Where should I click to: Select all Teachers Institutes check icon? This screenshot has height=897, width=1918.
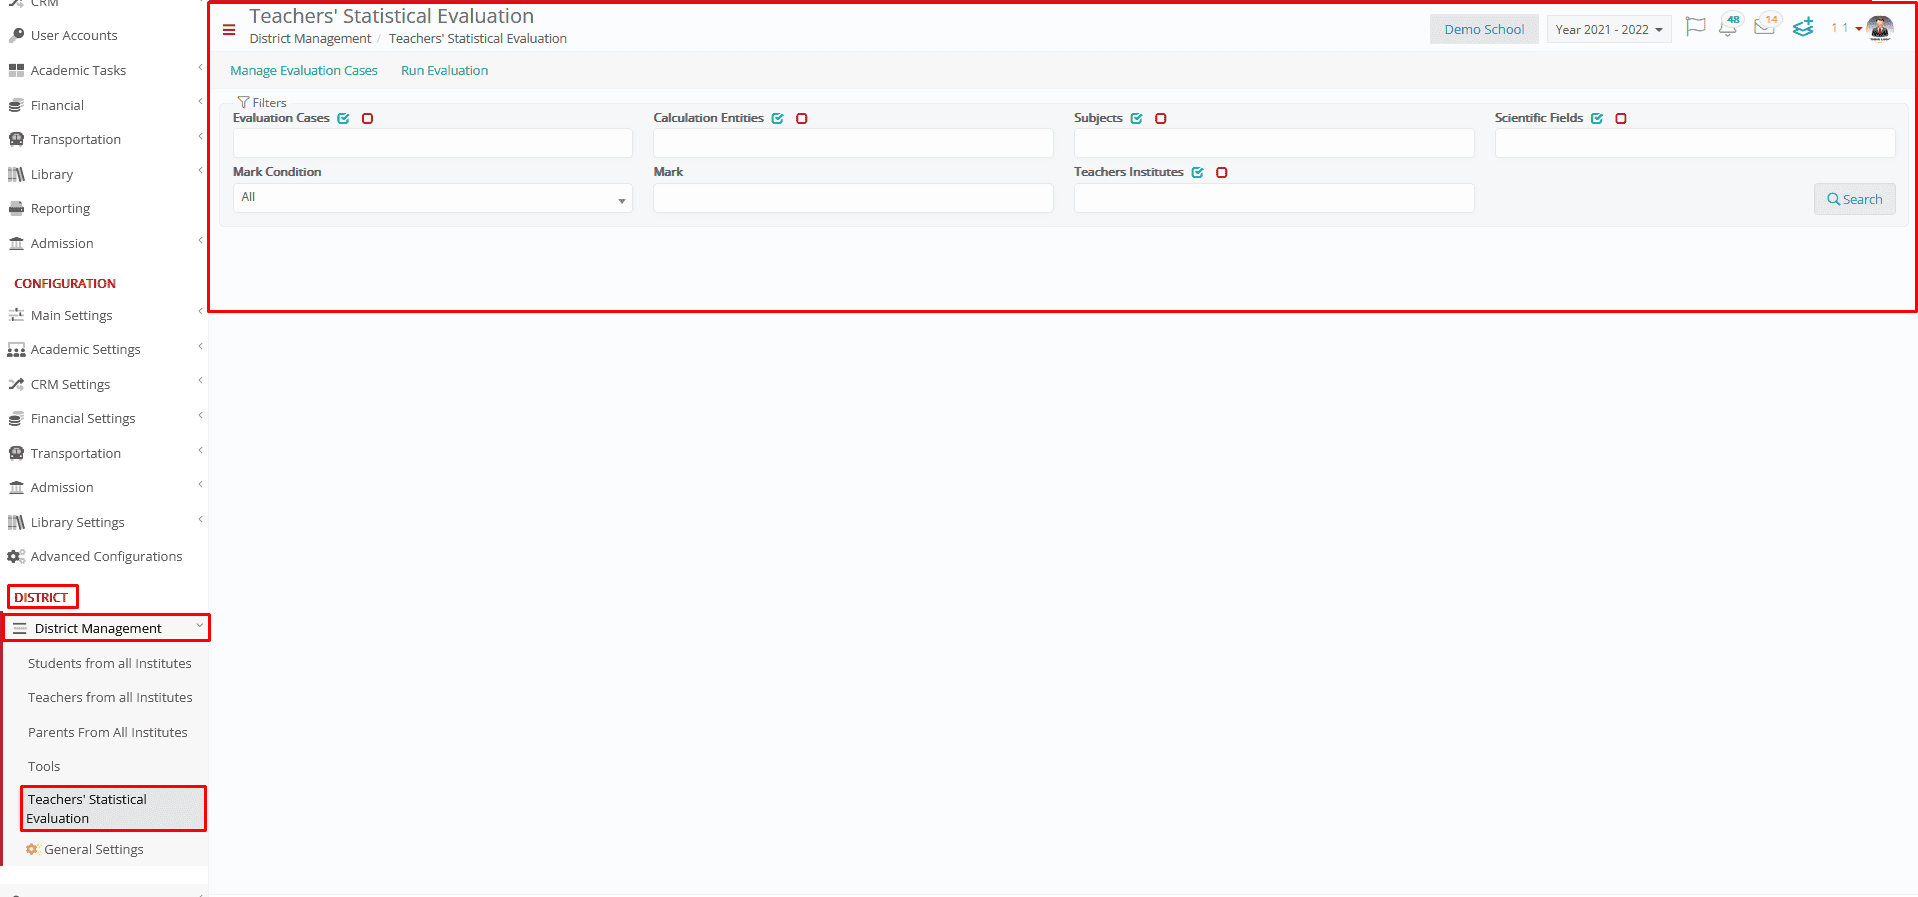tap(1197, 172)
